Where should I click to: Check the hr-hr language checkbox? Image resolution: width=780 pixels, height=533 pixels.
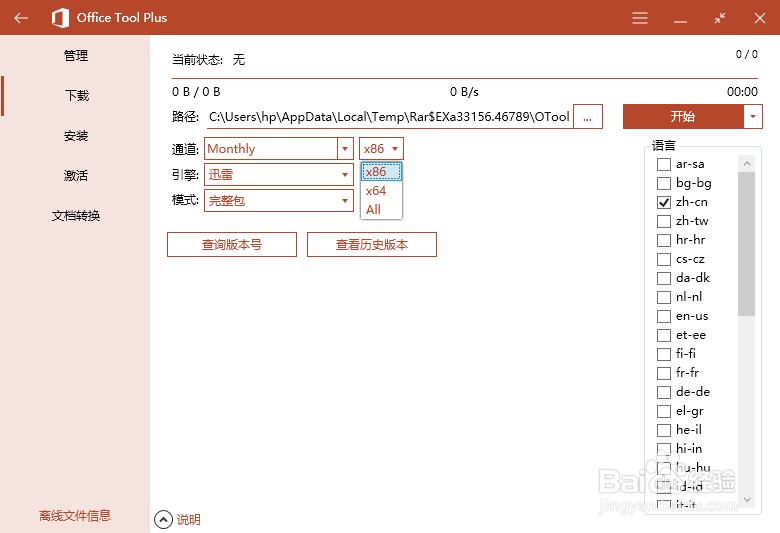pos(664,240)
